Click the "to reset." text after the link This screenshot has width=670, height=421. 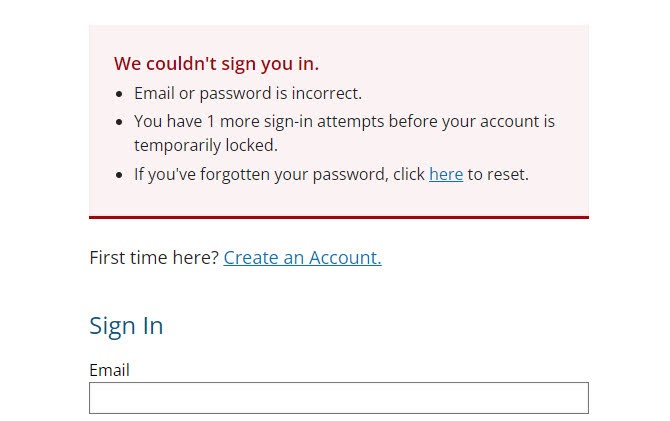coord(498,174)
